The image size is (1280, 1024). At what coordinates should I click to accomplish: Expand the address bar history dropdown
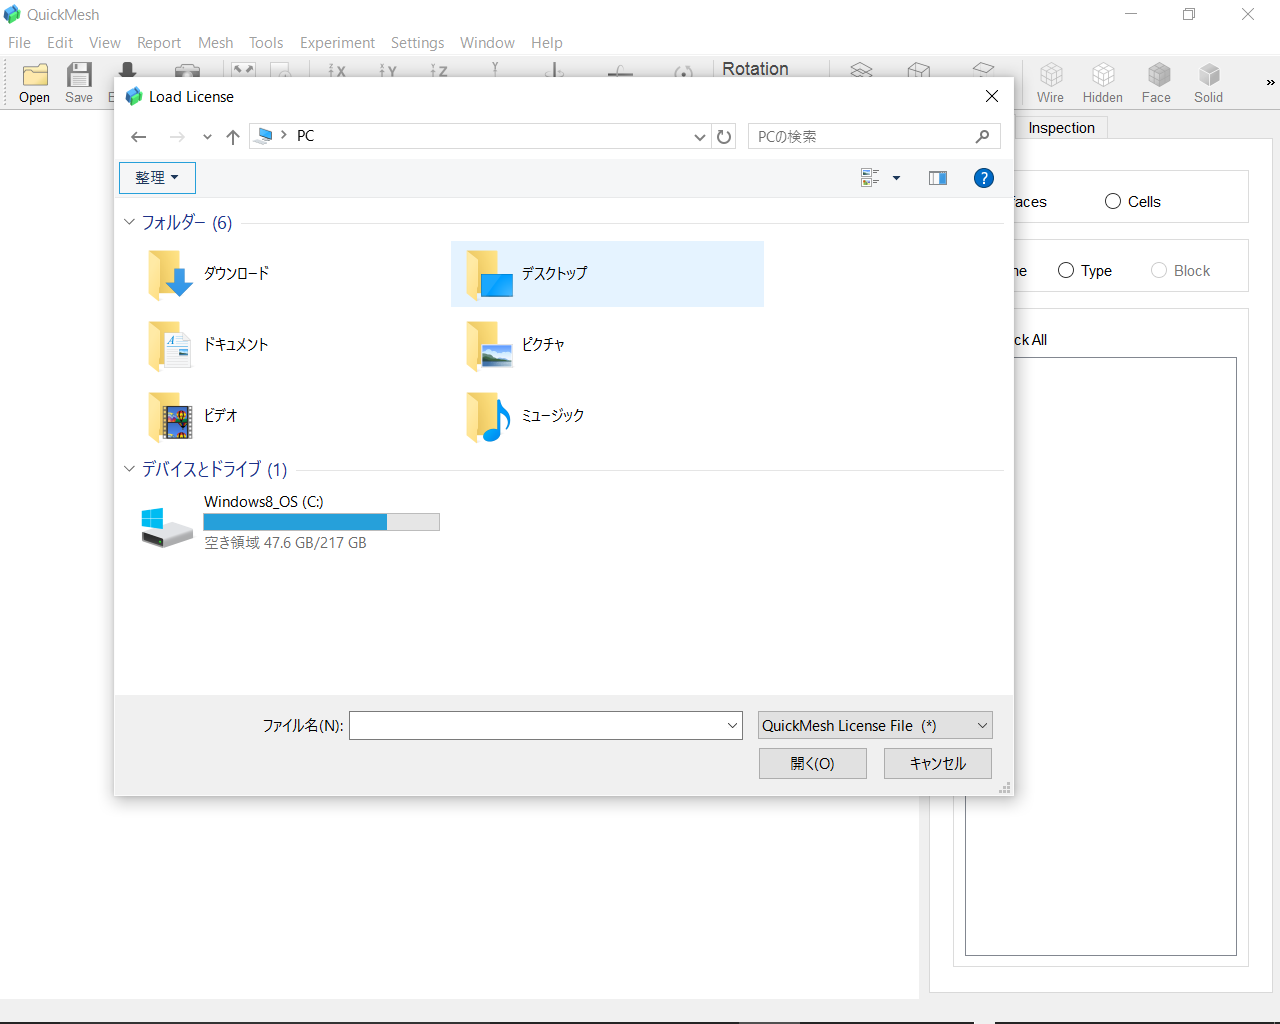pos(700,137)
